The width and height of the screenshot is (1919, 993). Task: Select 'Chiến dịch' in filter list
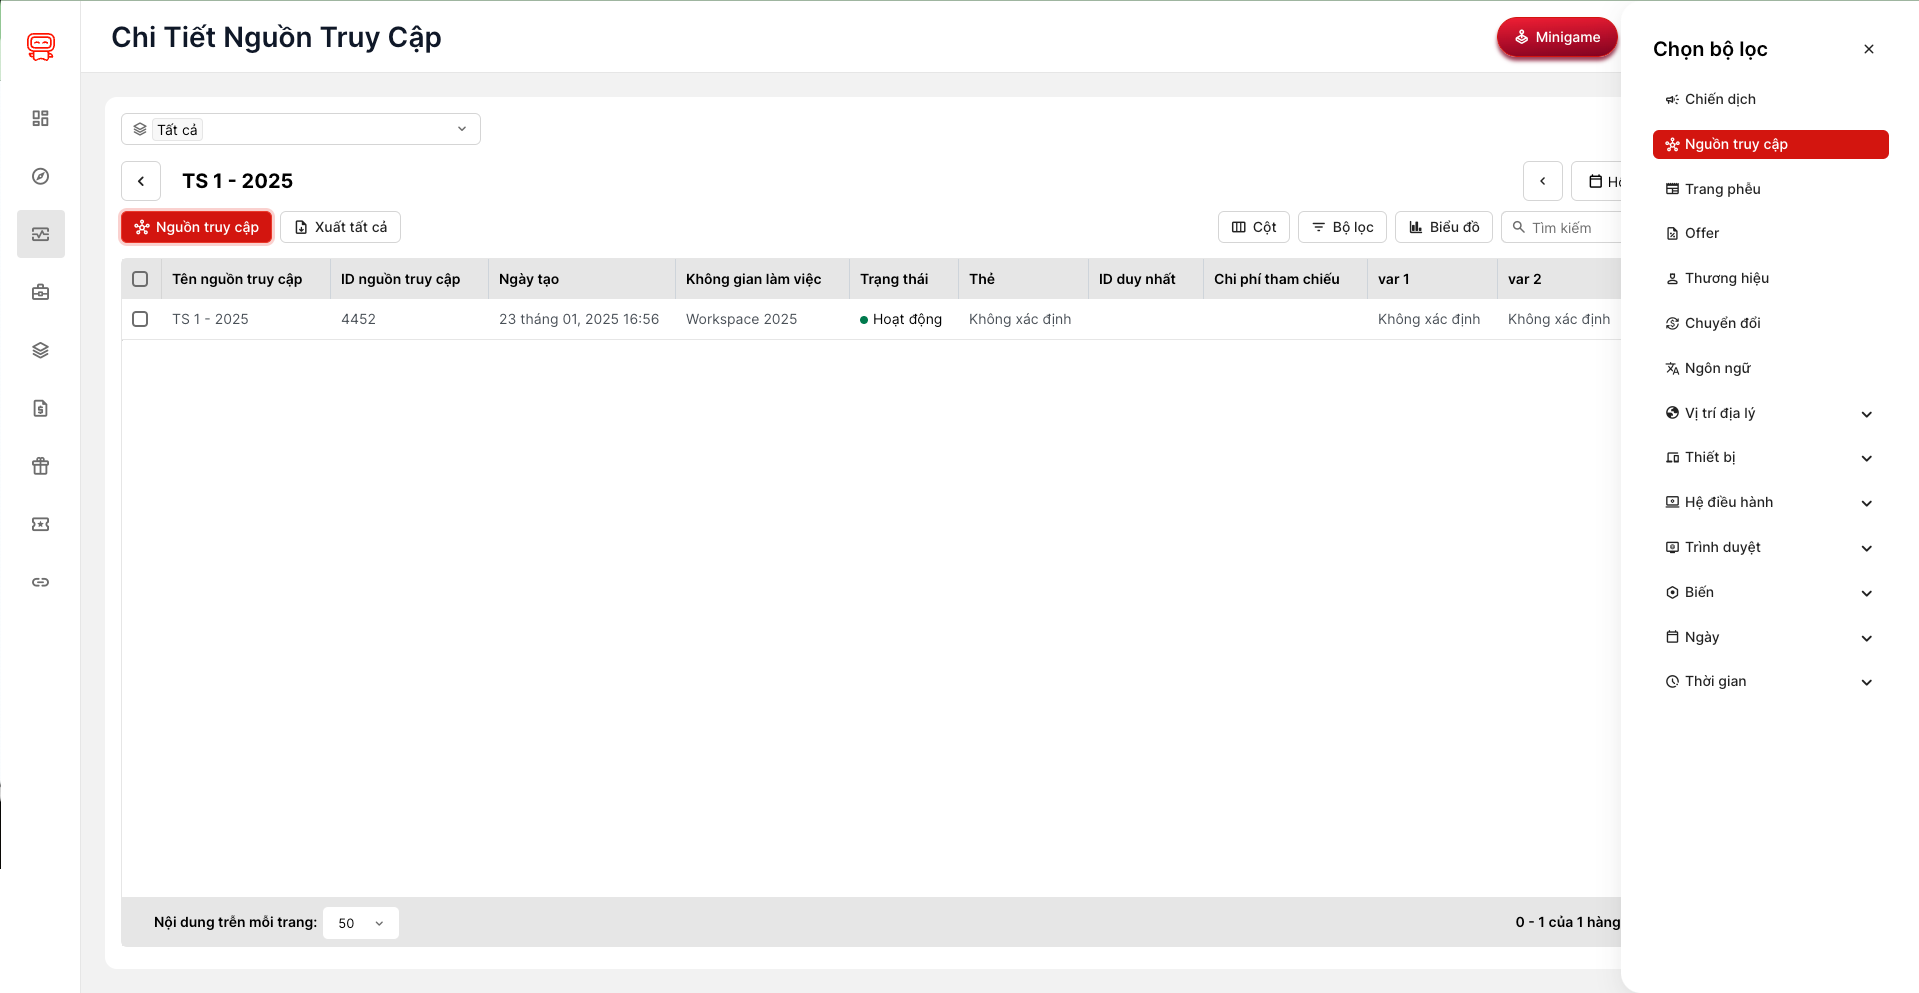tap(1719, 99)
